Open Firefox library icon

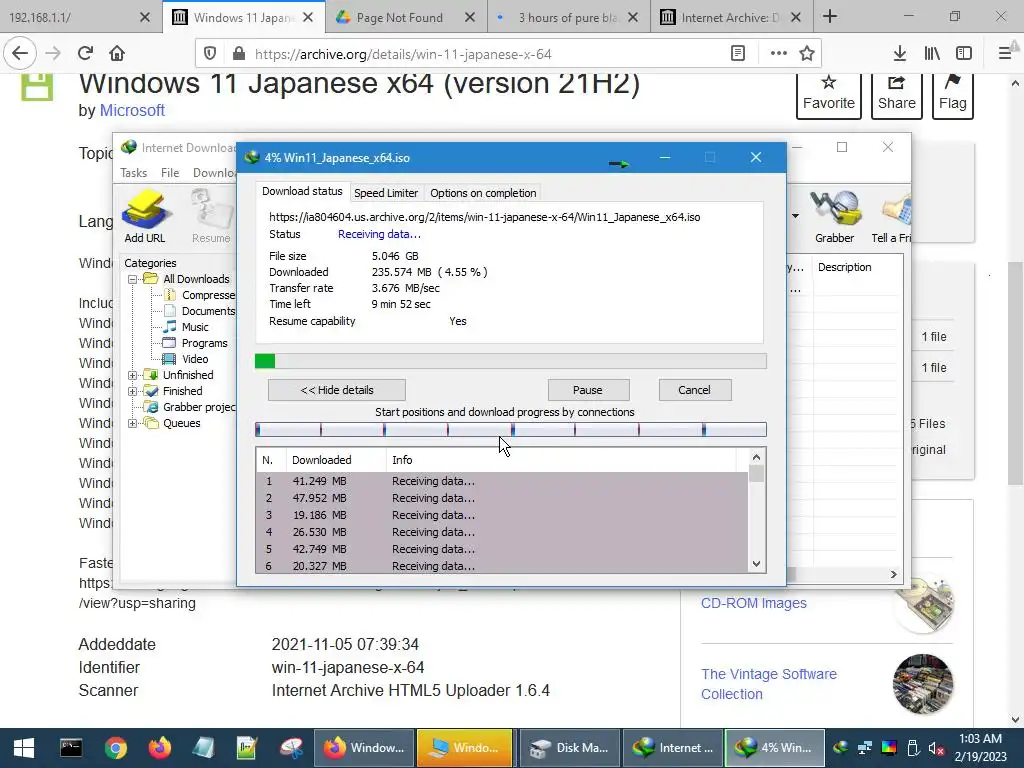click(x=932, y=54)
